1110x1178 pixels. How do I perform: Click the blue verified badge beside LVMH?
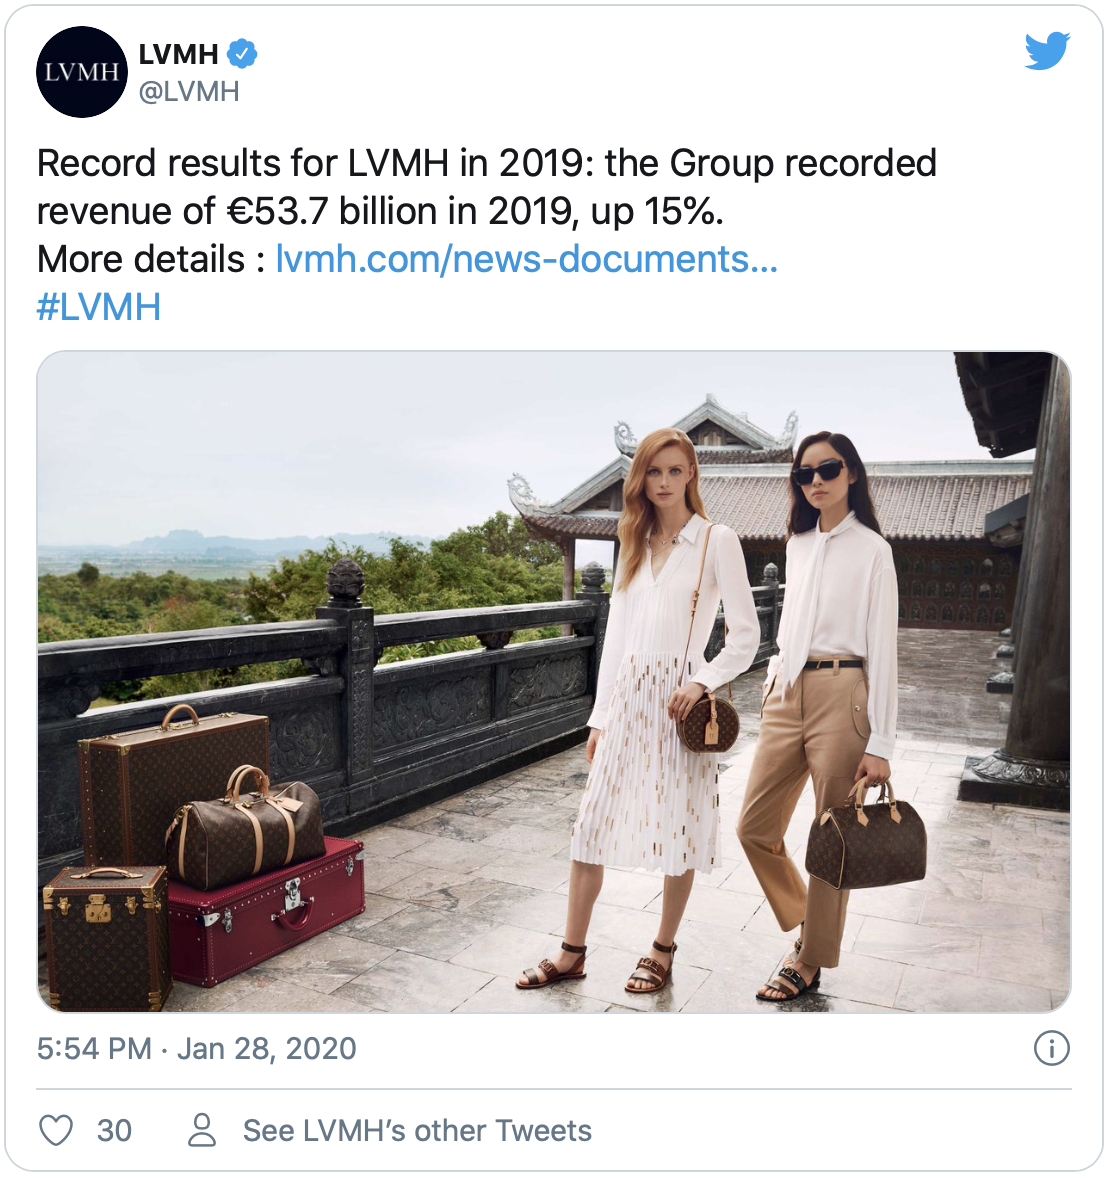(x=243, y=53)
